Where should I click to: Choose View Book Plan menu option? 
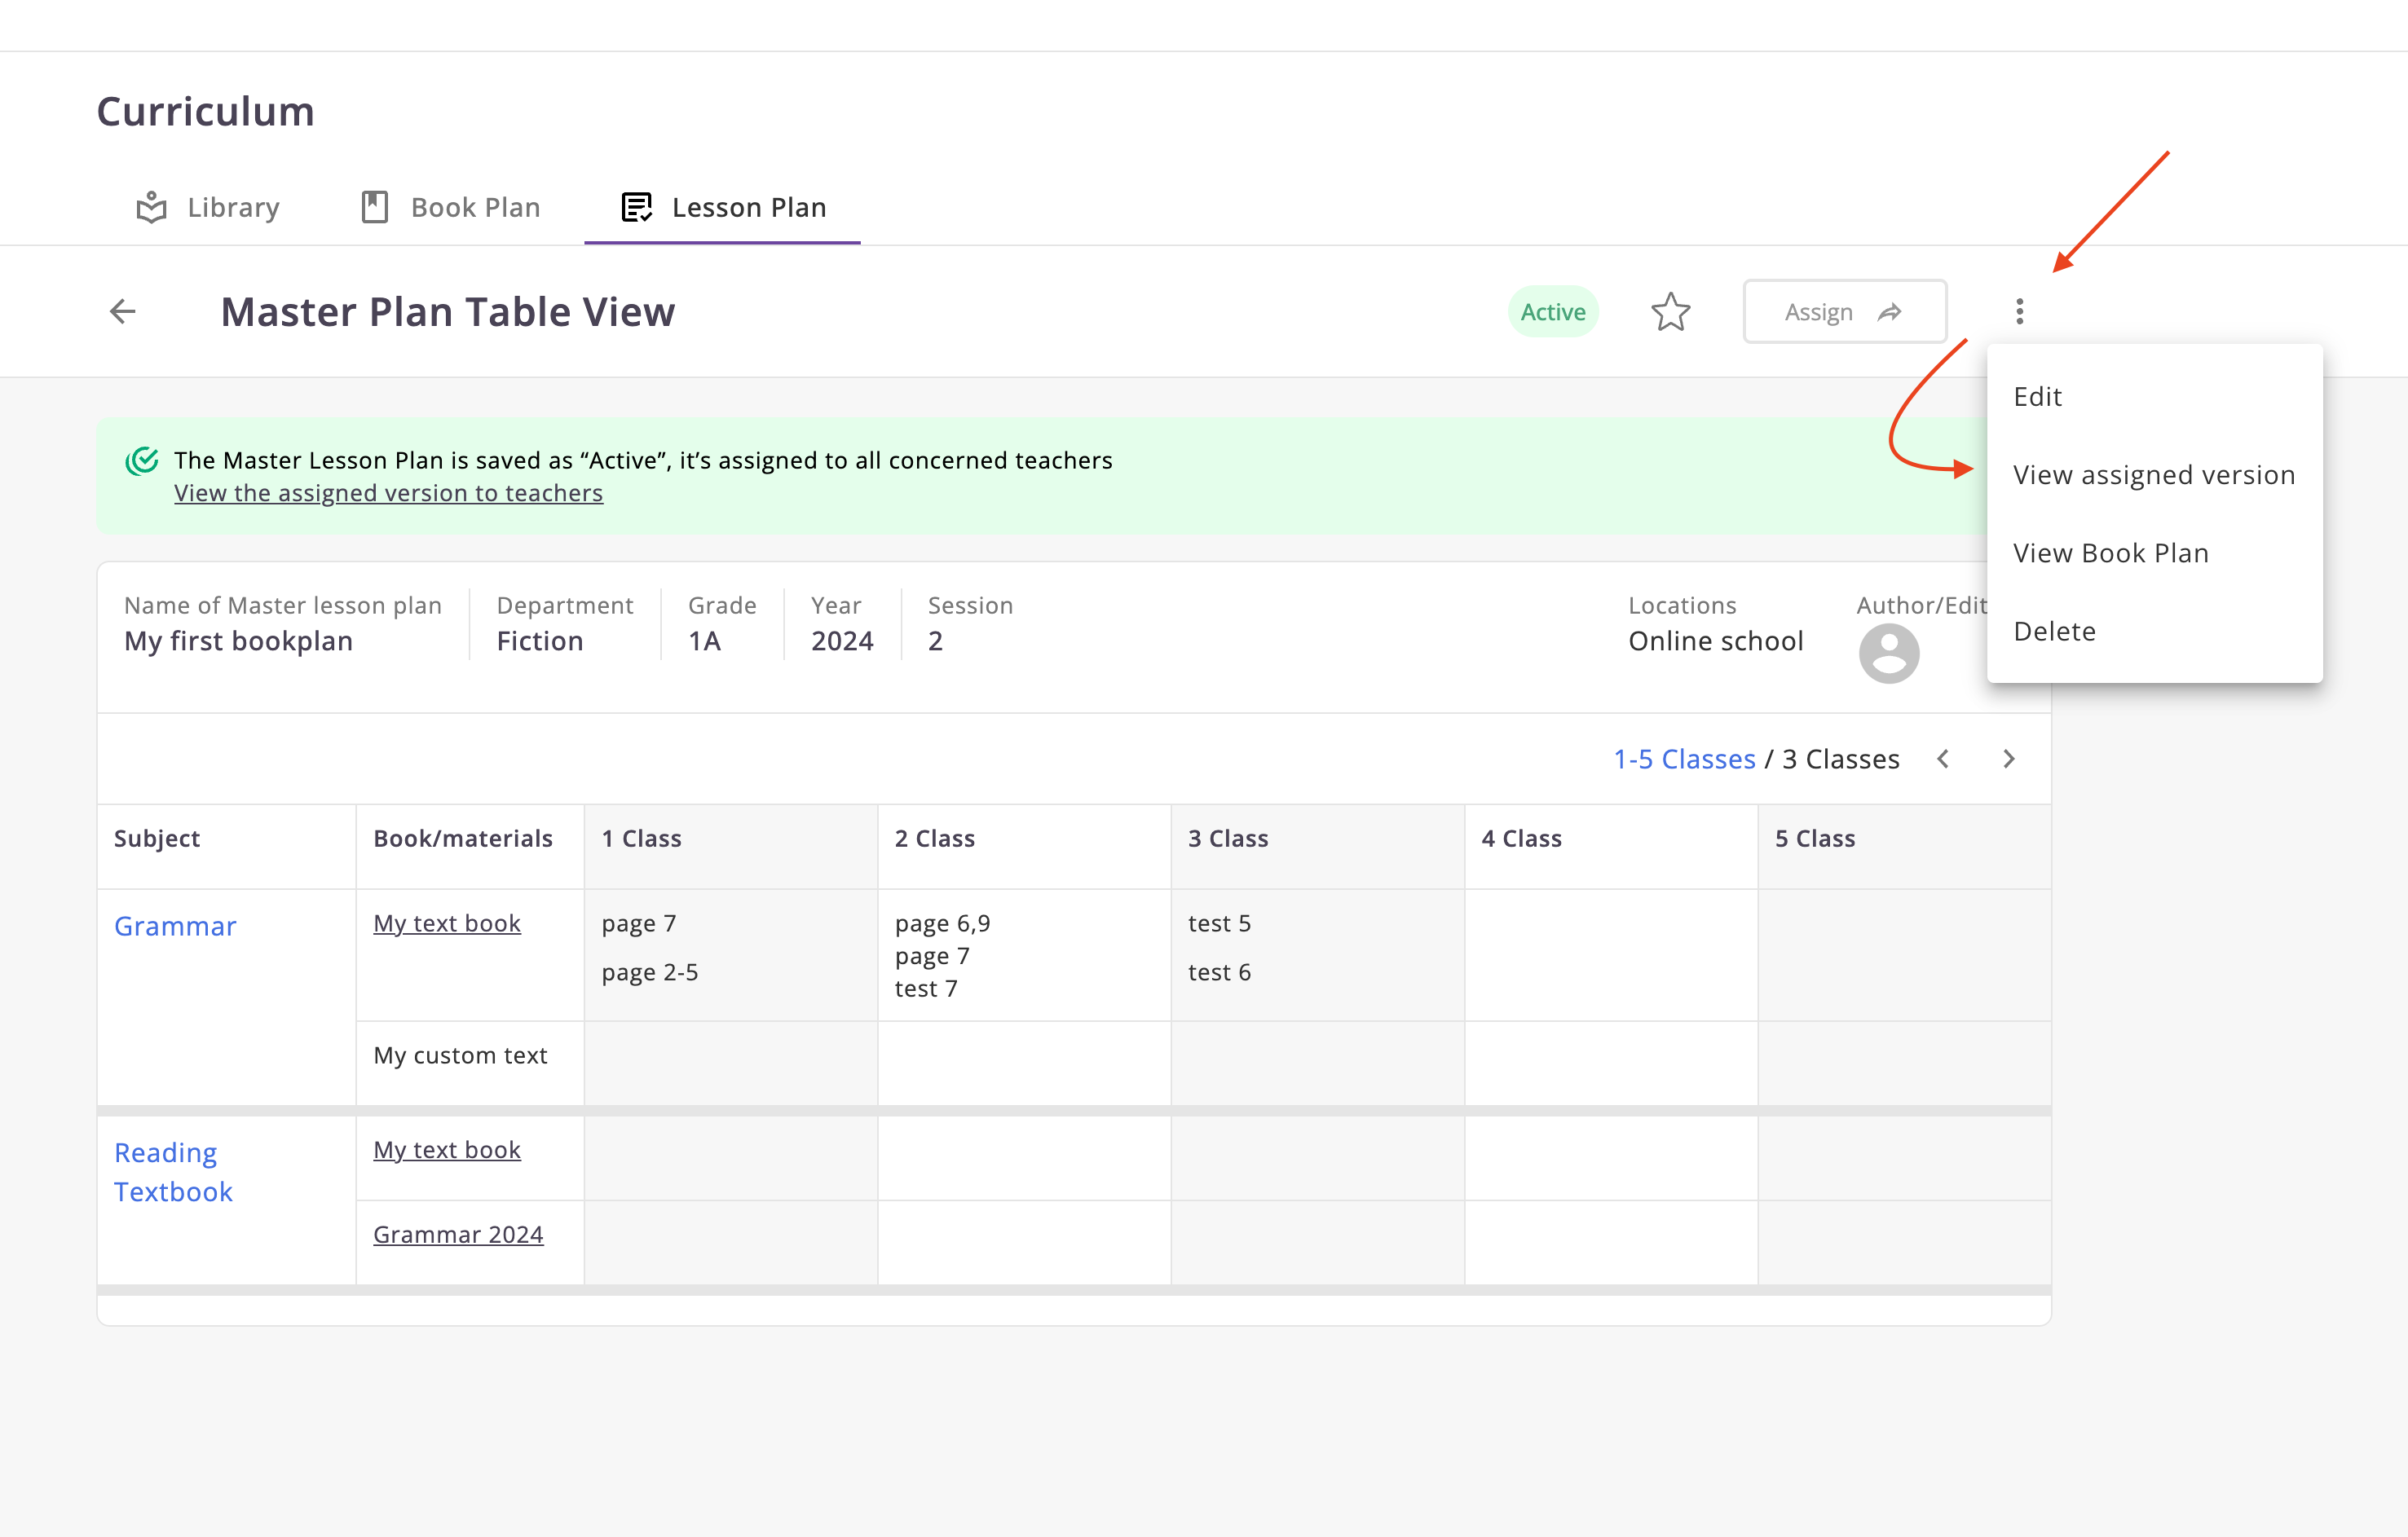pos(2110,553)
